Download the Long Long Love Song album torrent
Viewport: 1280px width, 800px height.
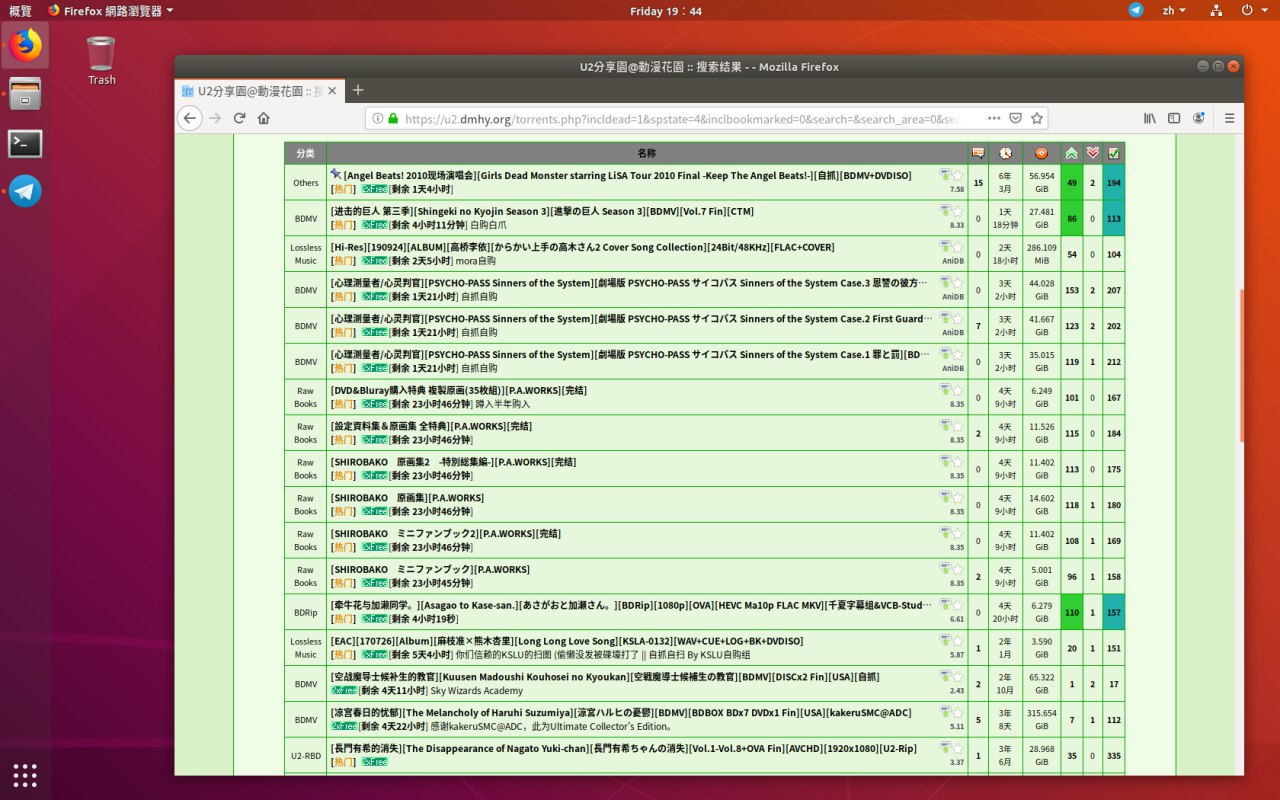pyautogui.click(x=945, y=641)
